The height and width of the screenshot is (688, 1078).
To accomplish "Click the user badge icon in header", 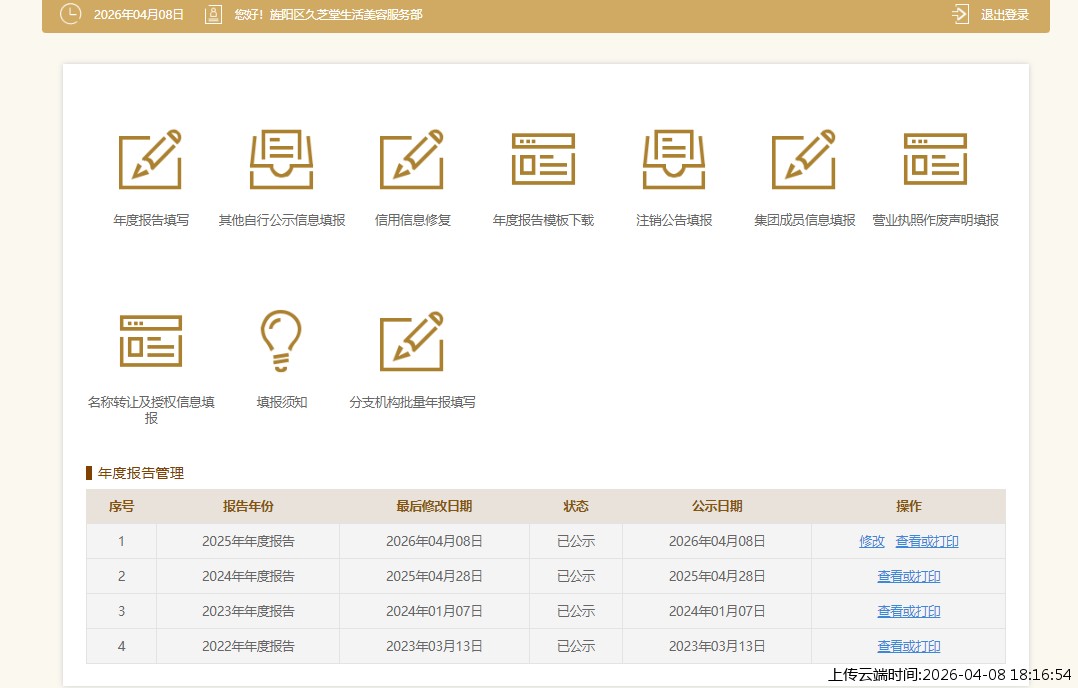I will click(x=213, y=15).
